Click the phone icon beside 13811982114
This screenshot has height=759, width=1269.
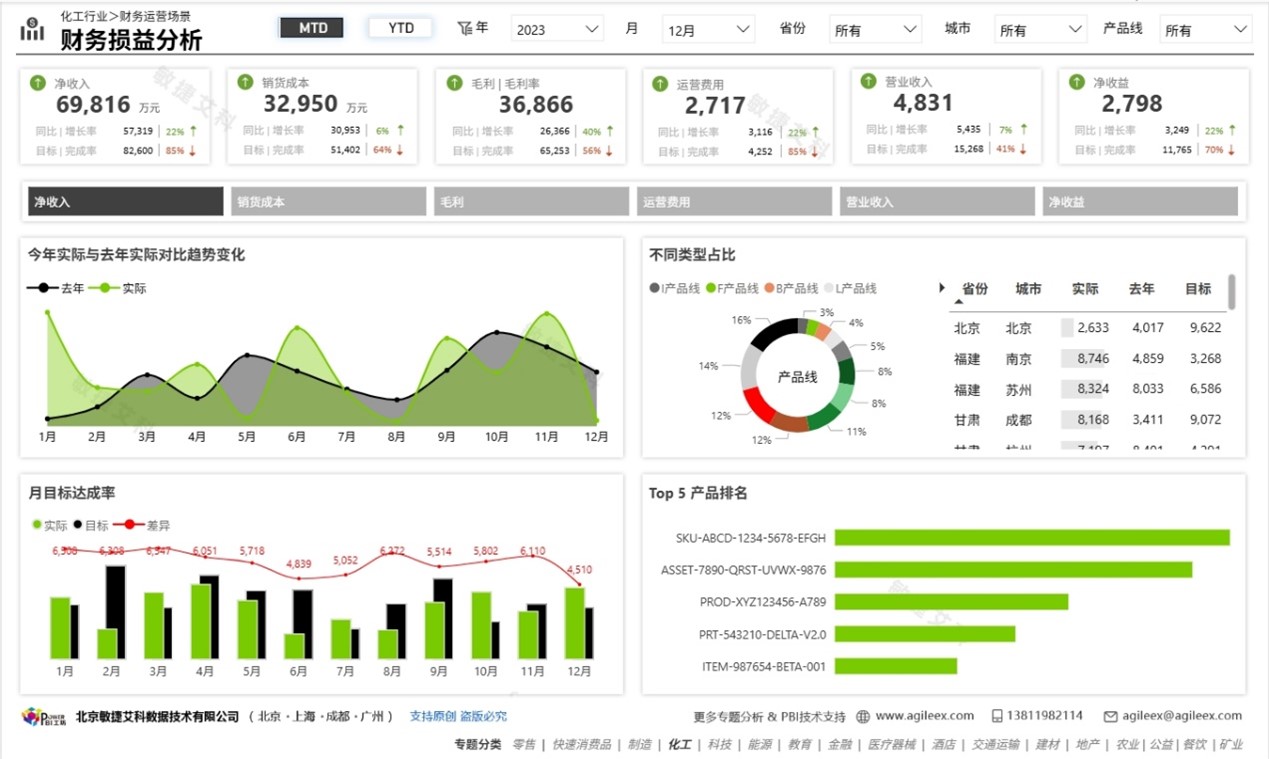pos(995,716)
